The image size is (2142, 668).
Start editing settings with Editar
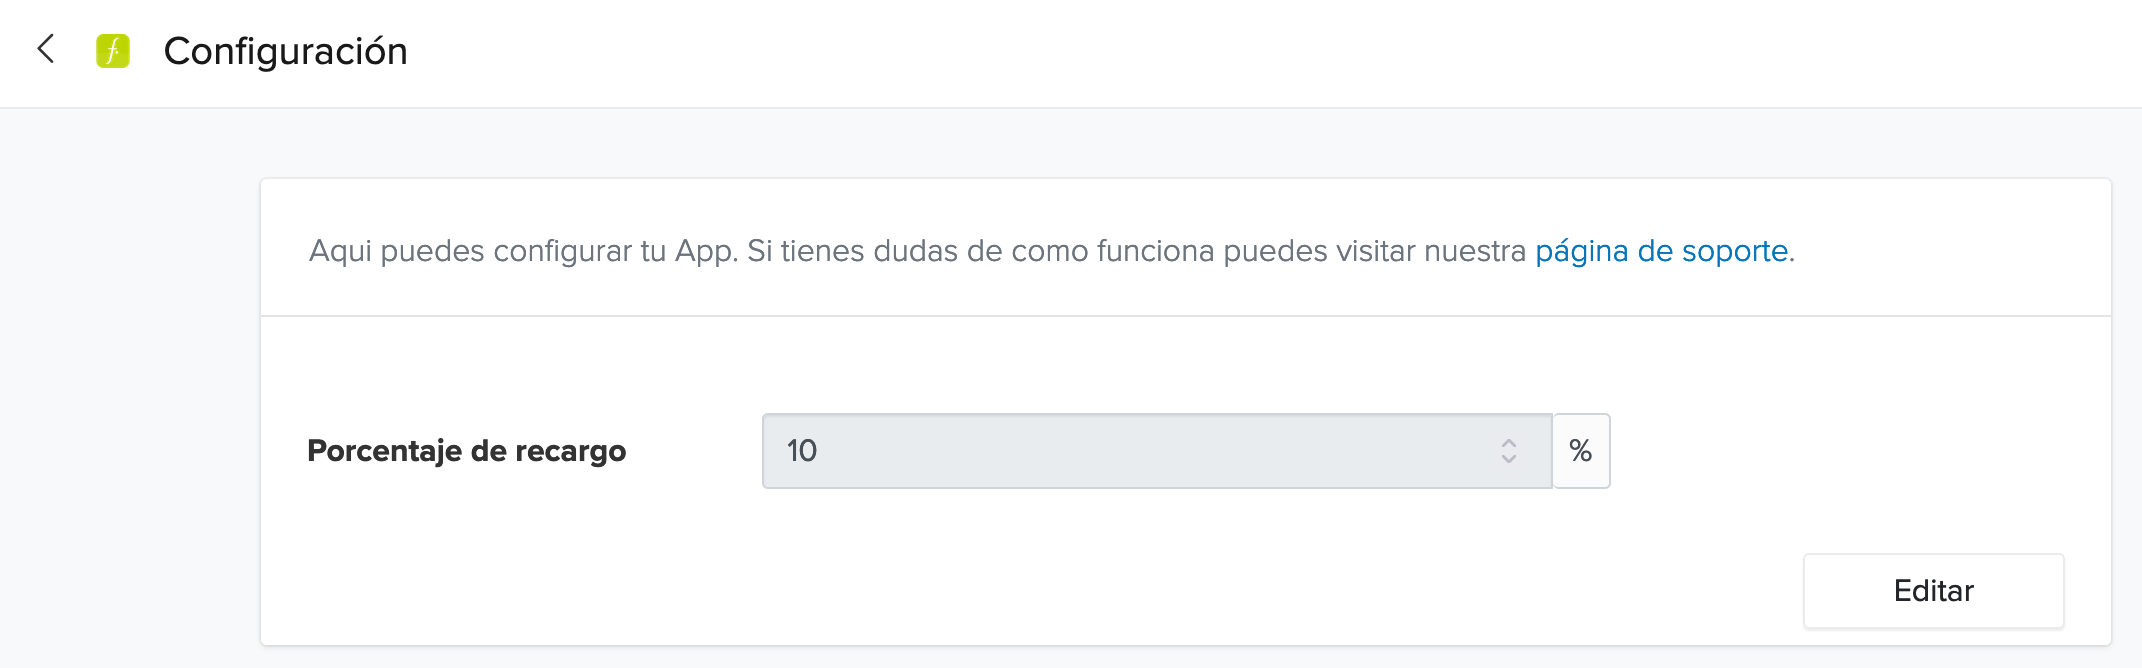1933,591
